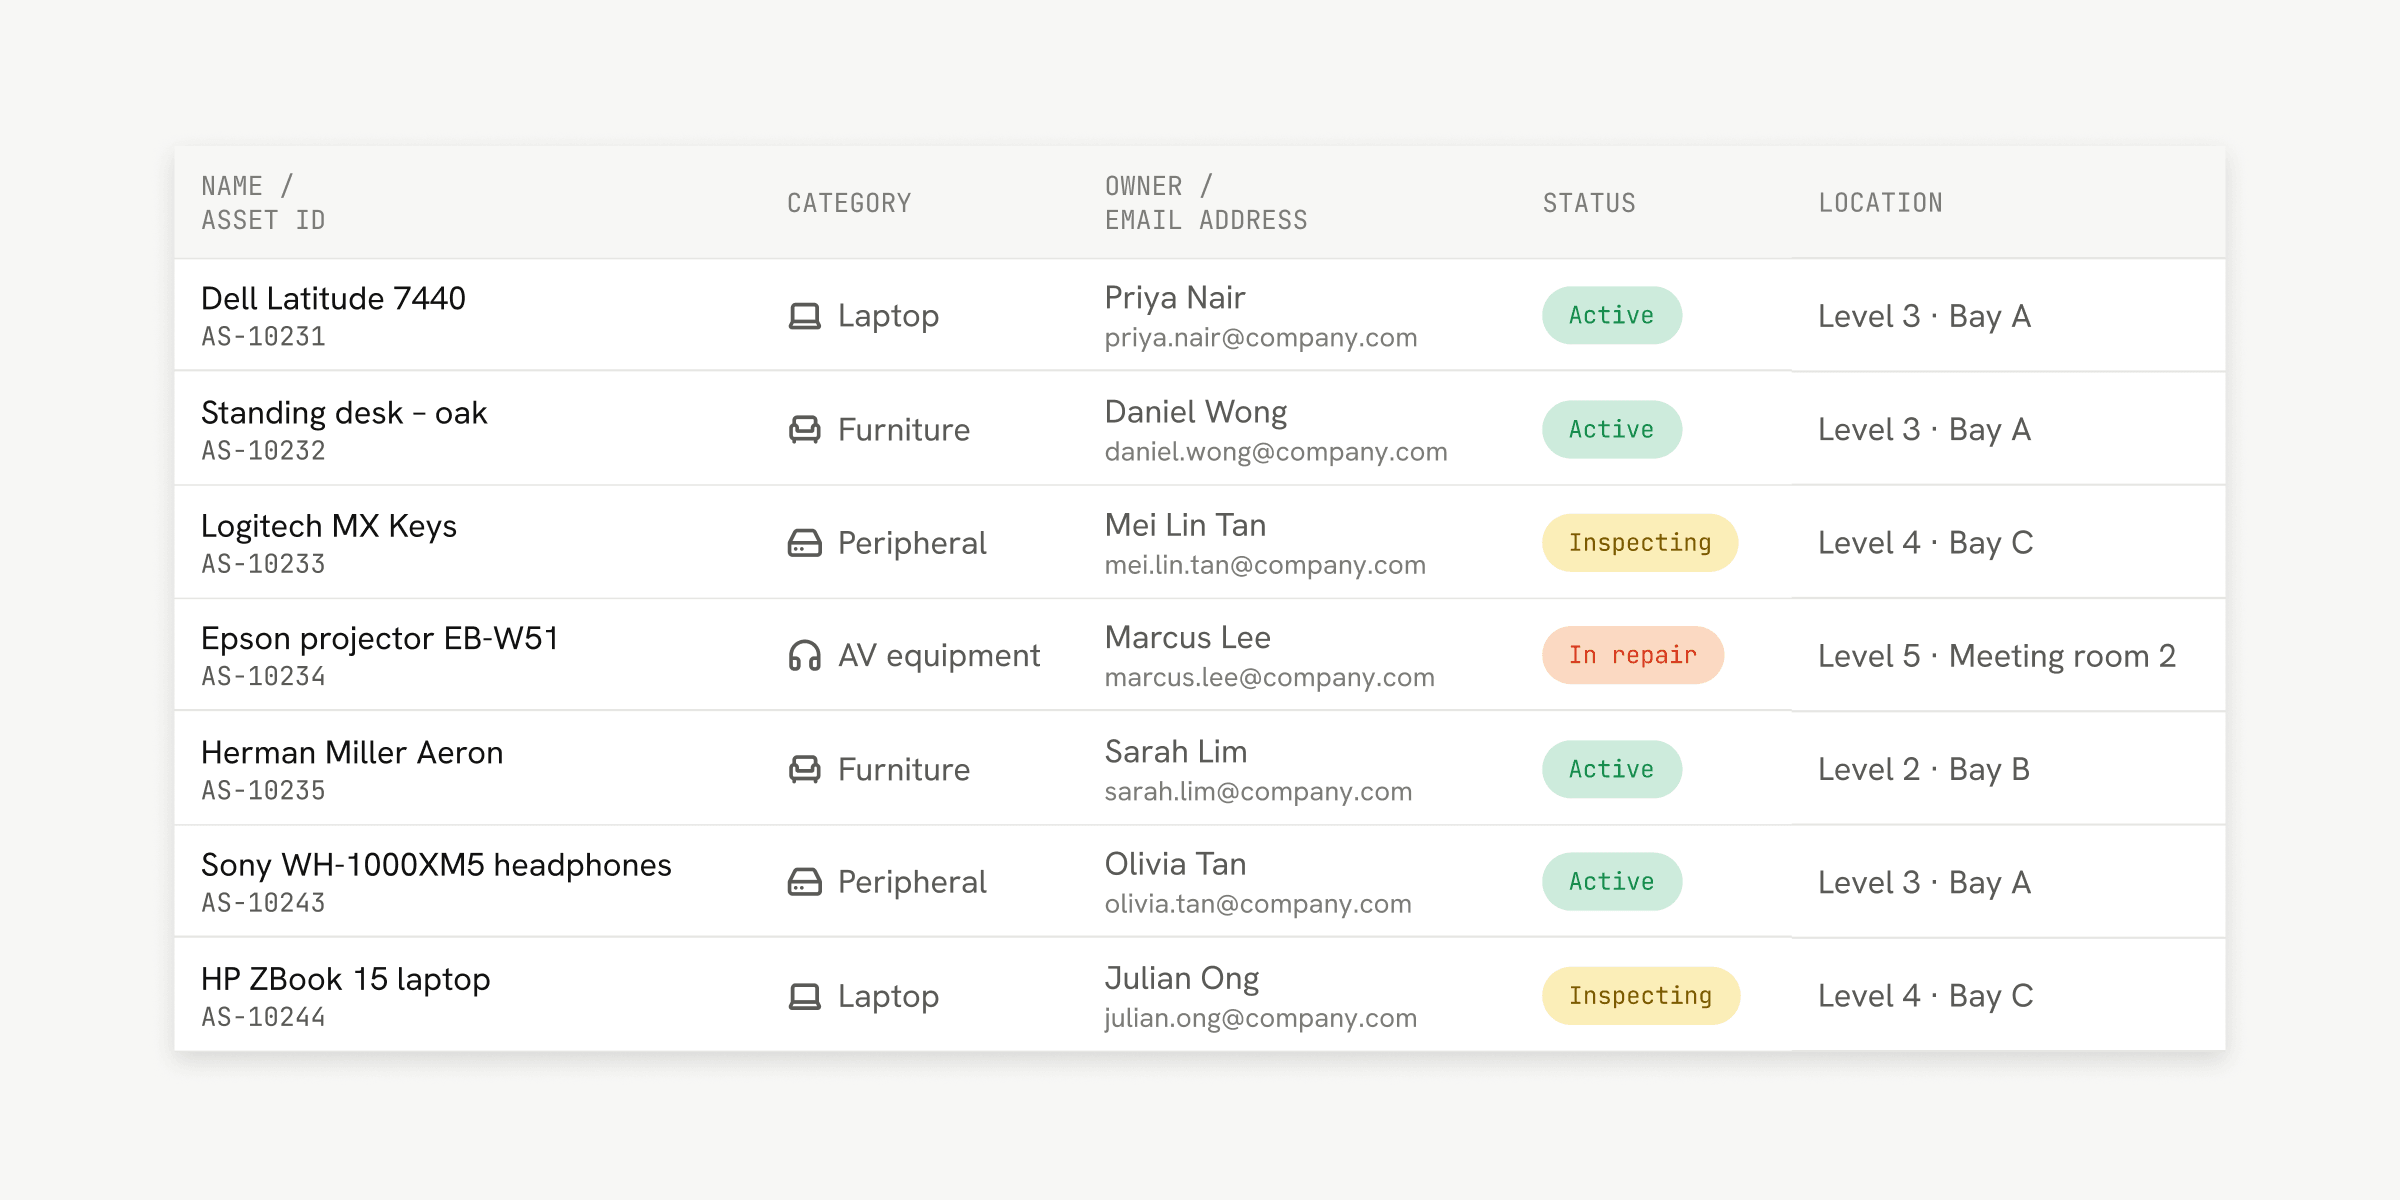Select the Herman Miller Aeron asset name

[352, 752]
